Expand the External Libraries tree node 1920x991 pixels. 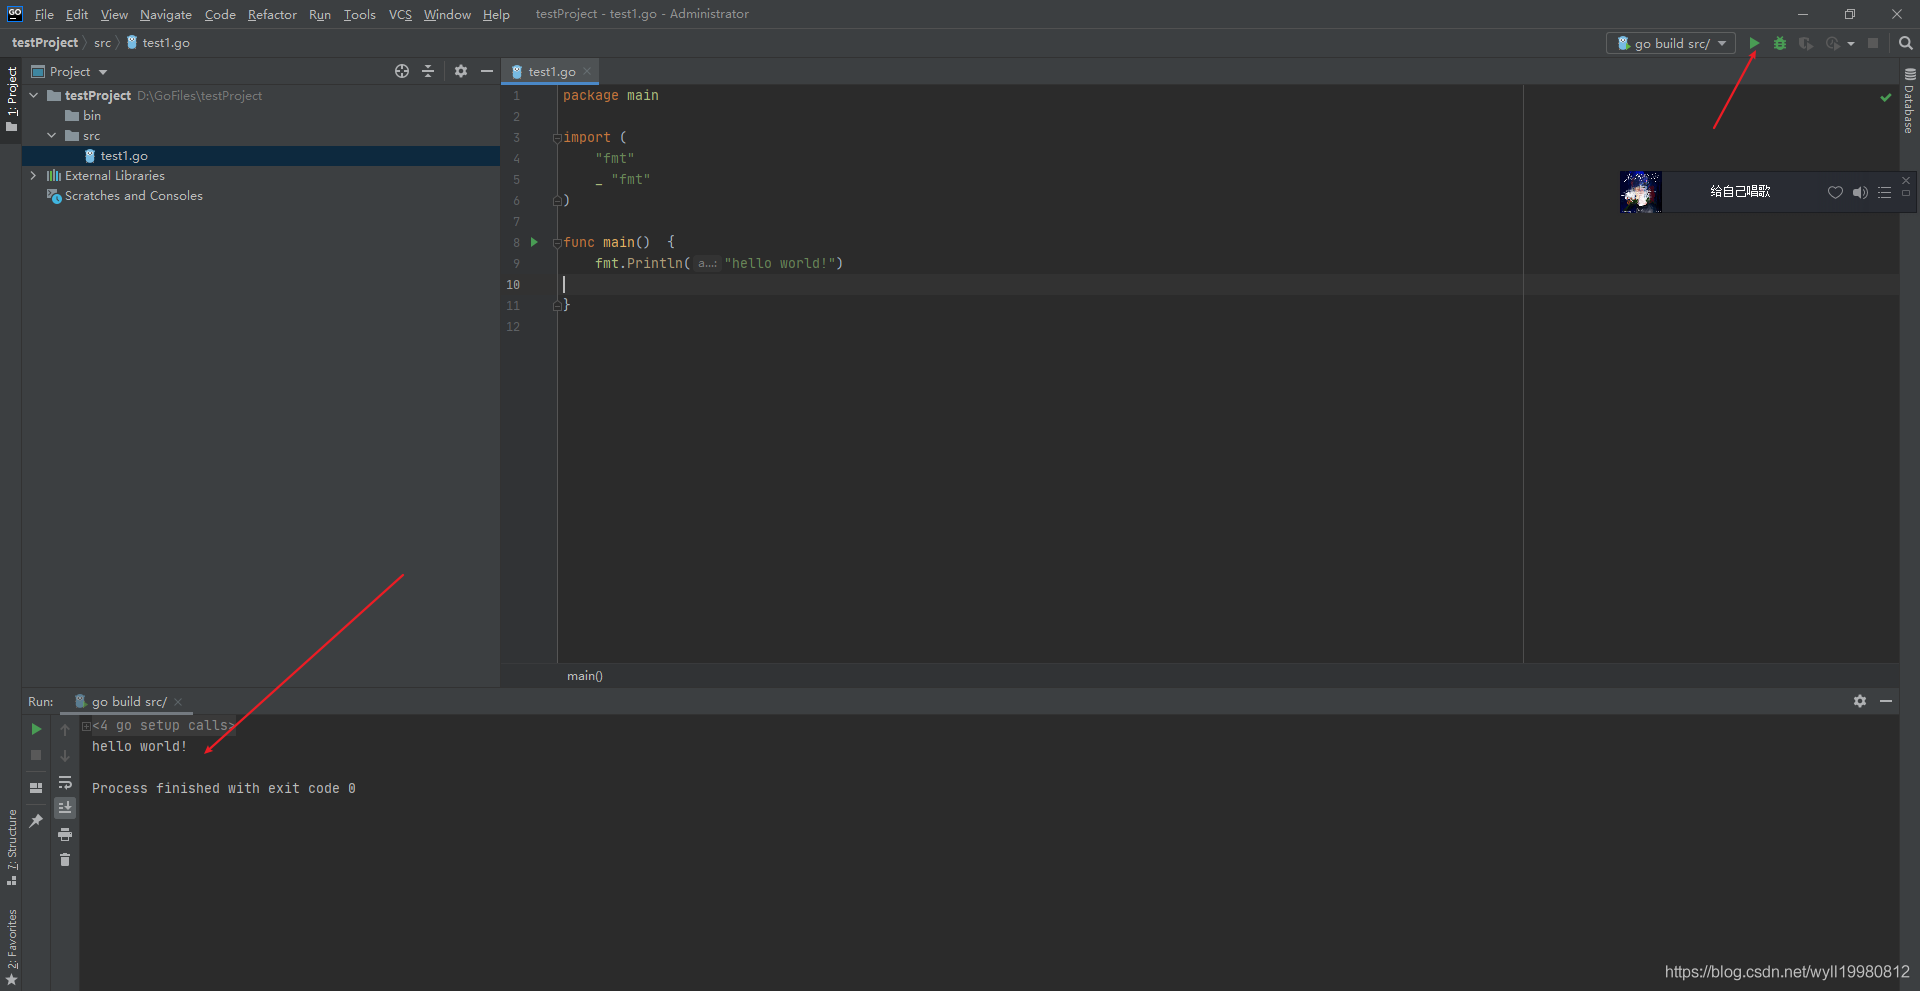point(33,176)
